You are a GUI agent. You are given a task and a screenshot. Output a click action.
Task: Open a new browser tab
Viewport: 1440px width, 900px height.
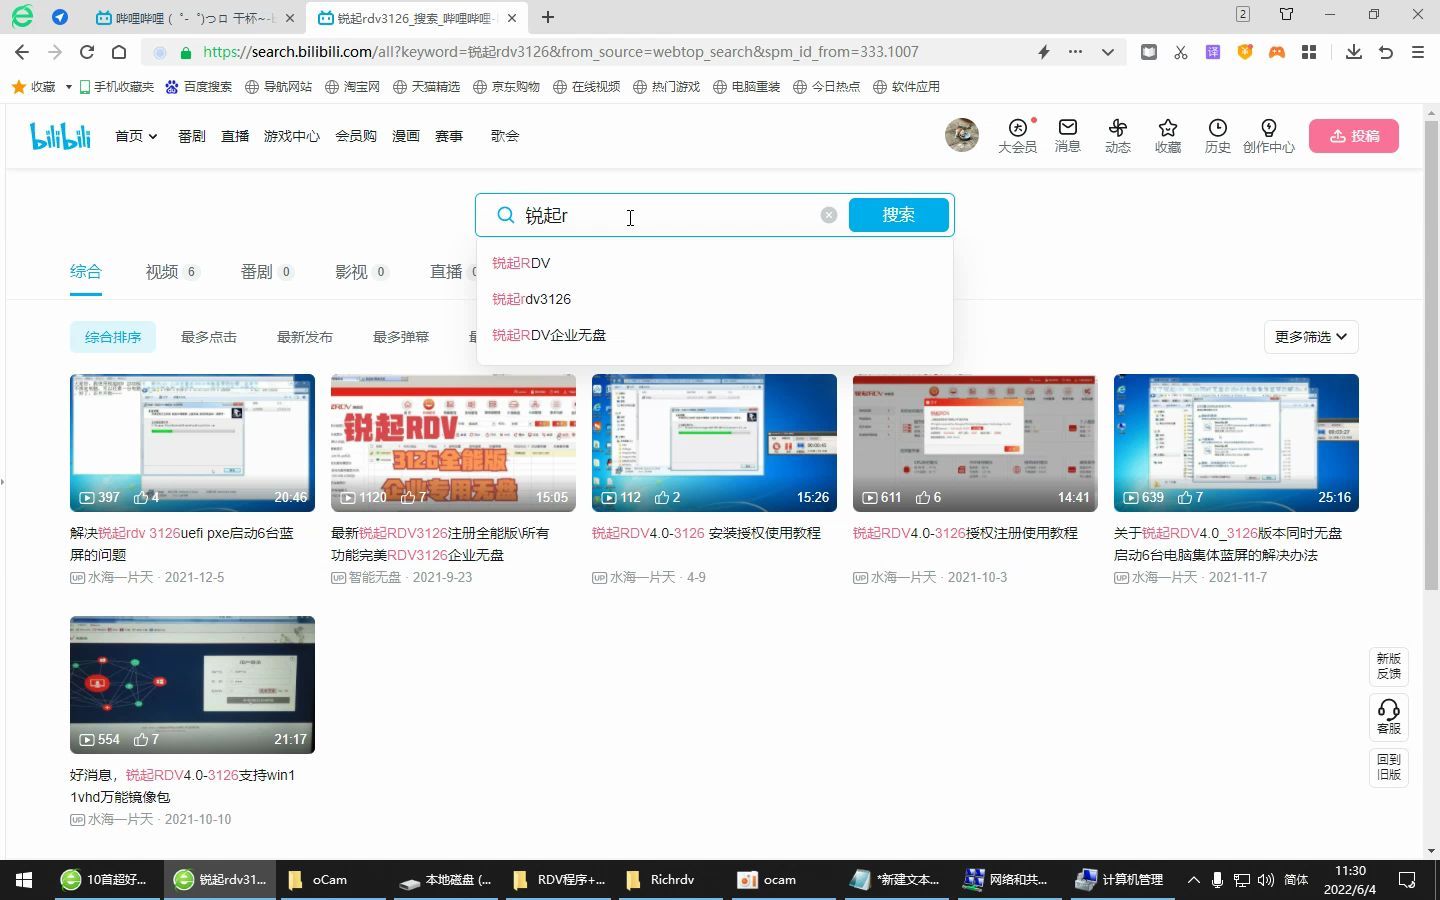point(548,17)
